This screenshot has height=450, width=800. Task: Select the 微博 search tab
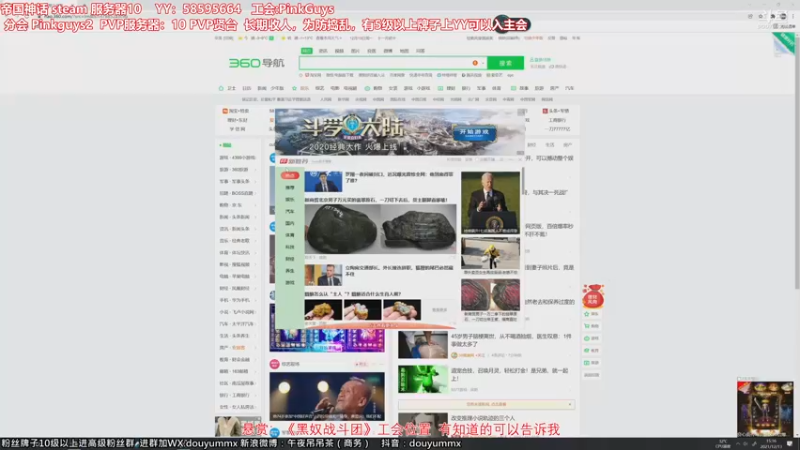[388, 51]
